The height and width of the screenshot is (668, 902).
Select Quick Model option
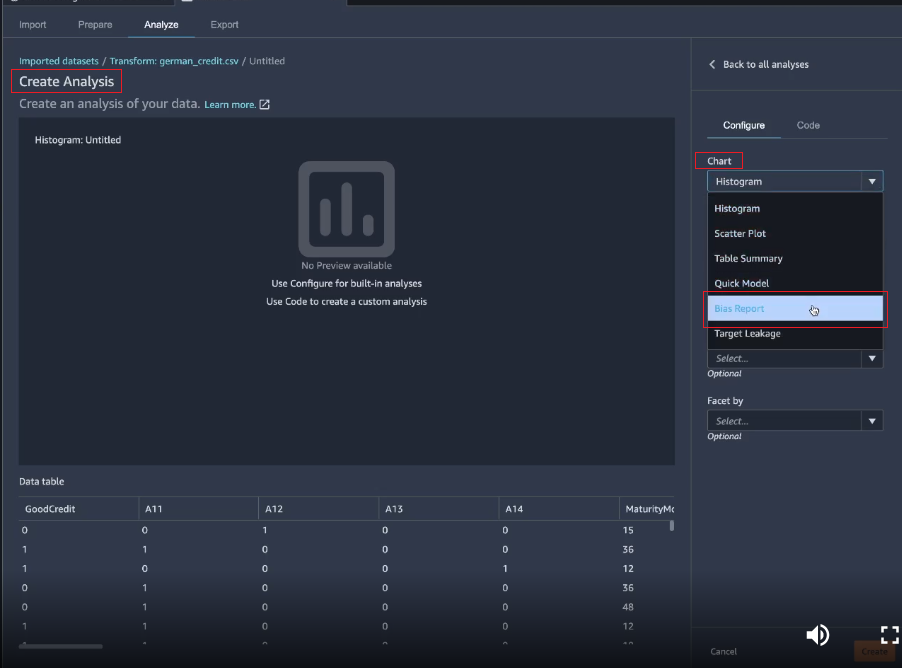coord(742,283)
